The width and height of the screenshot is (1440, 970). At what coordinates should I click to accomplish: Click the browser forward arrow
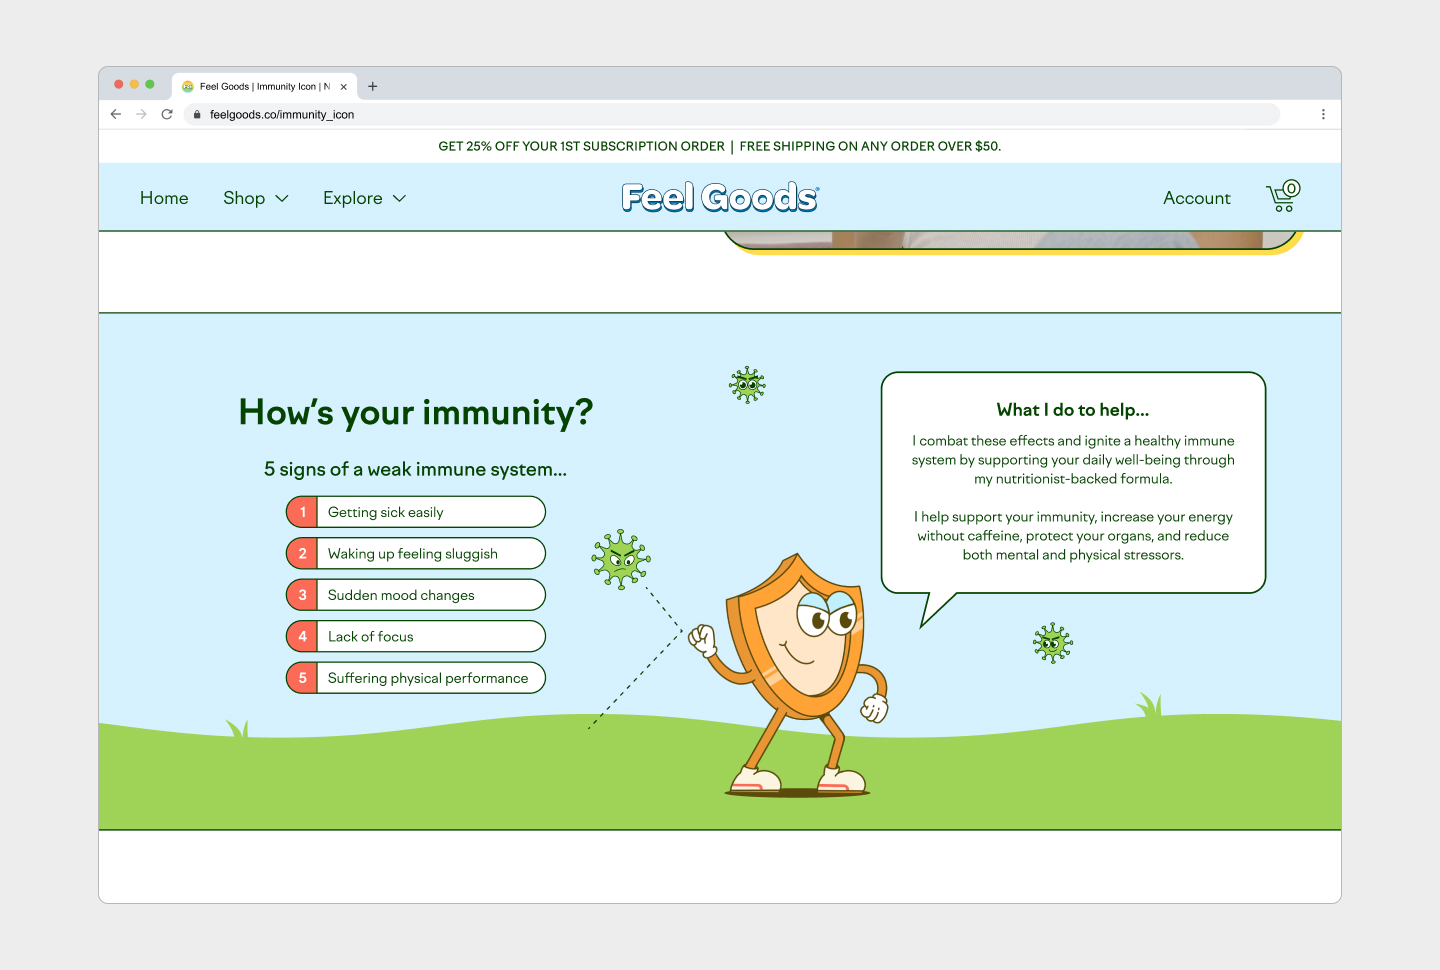tap(141, 114)
